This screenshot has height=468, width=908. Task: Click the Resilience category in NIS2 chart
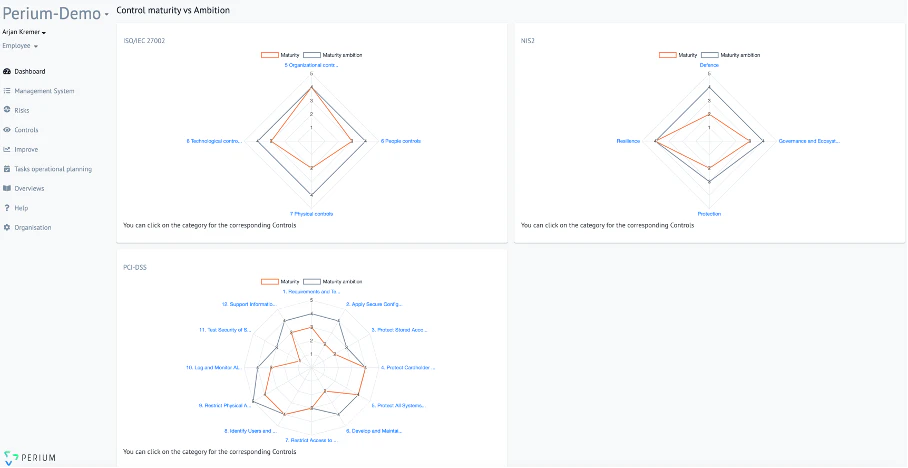point(628,141)
